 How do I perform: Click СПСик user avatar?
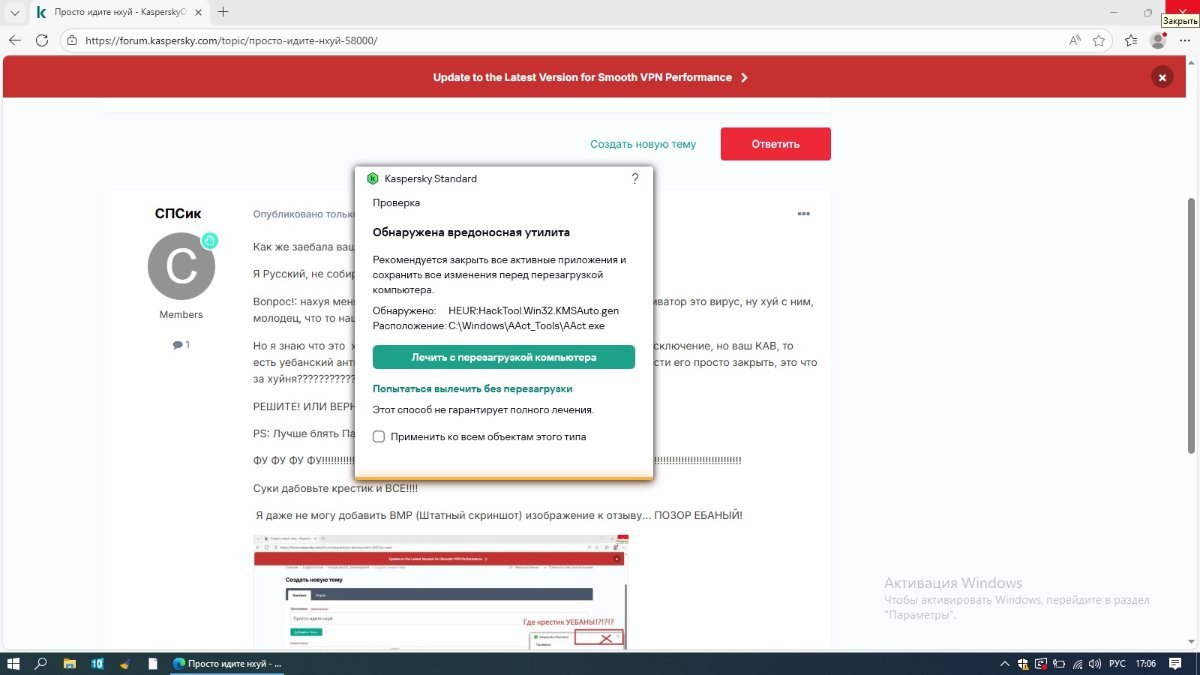[x=181, y=265]
